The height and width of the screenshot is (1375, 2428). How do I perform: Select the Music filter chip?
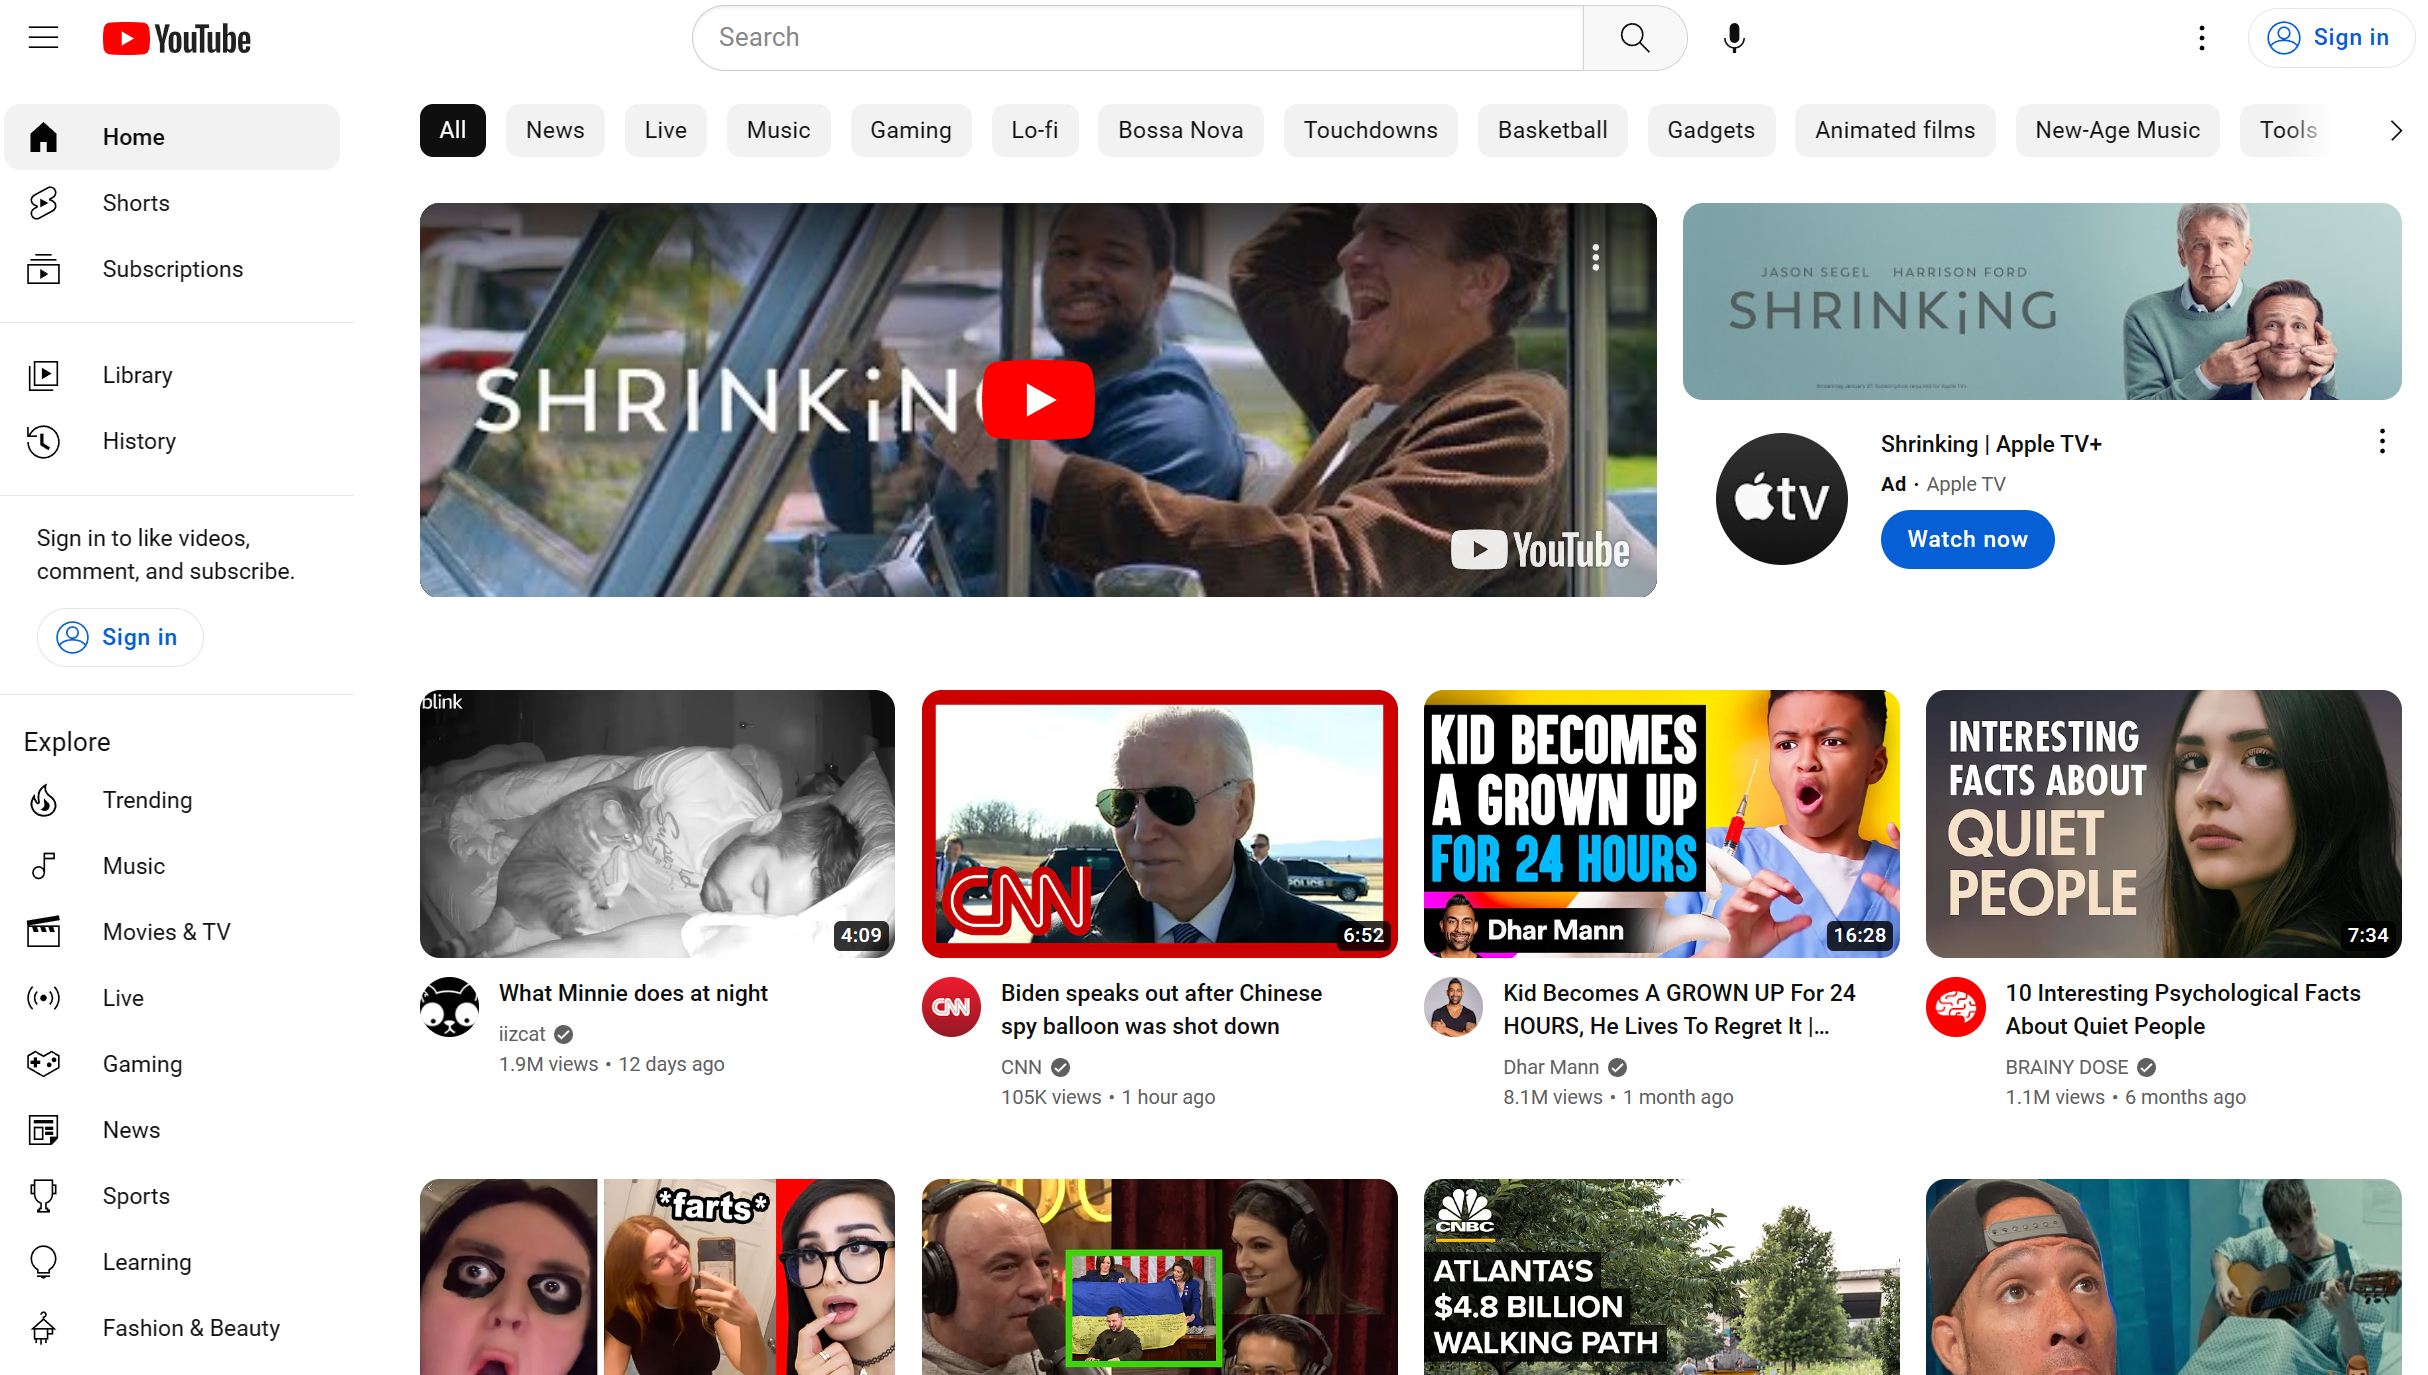(779, 130)
